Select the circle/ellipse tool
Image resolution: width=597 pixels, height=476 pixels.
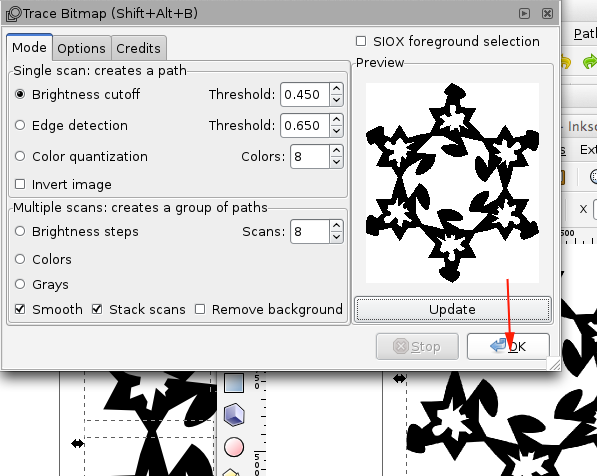coord(234,447)
